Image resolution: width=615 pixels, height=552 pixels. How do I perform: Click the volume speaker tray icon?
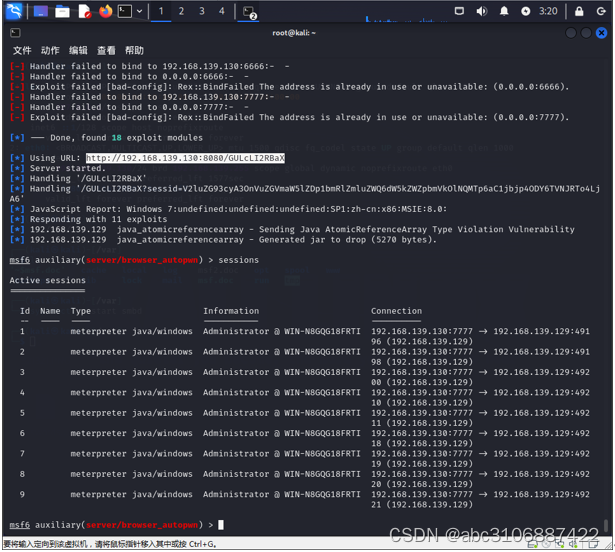coord(482,11)
